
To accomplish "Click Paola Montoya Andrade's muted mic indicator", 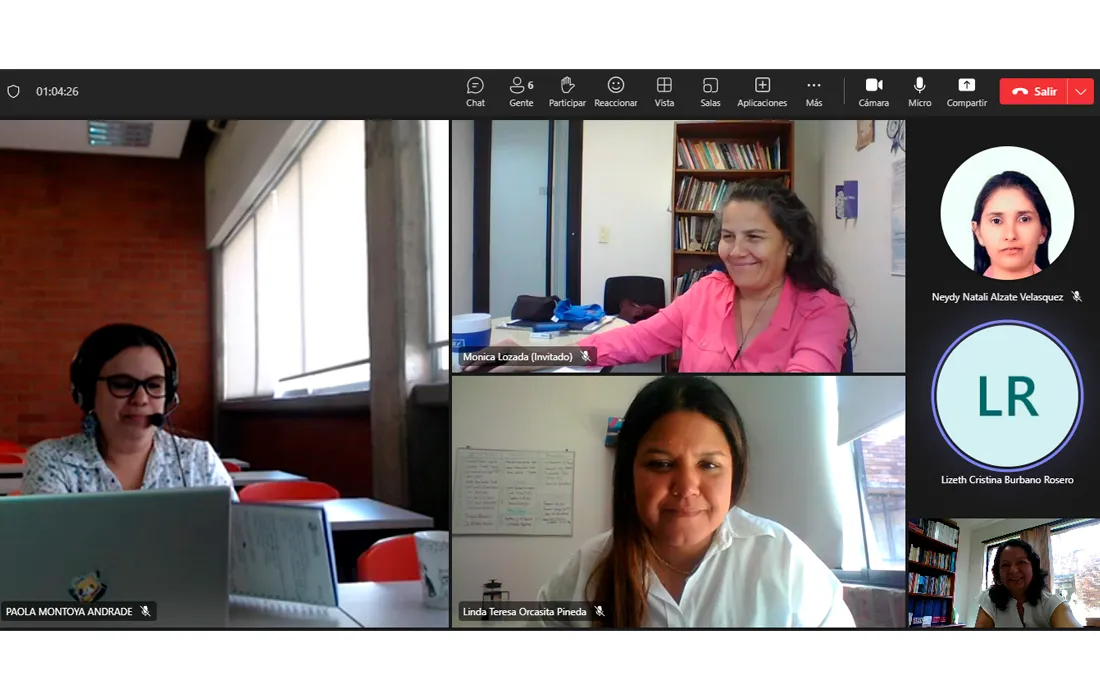I will pos(146,611).
